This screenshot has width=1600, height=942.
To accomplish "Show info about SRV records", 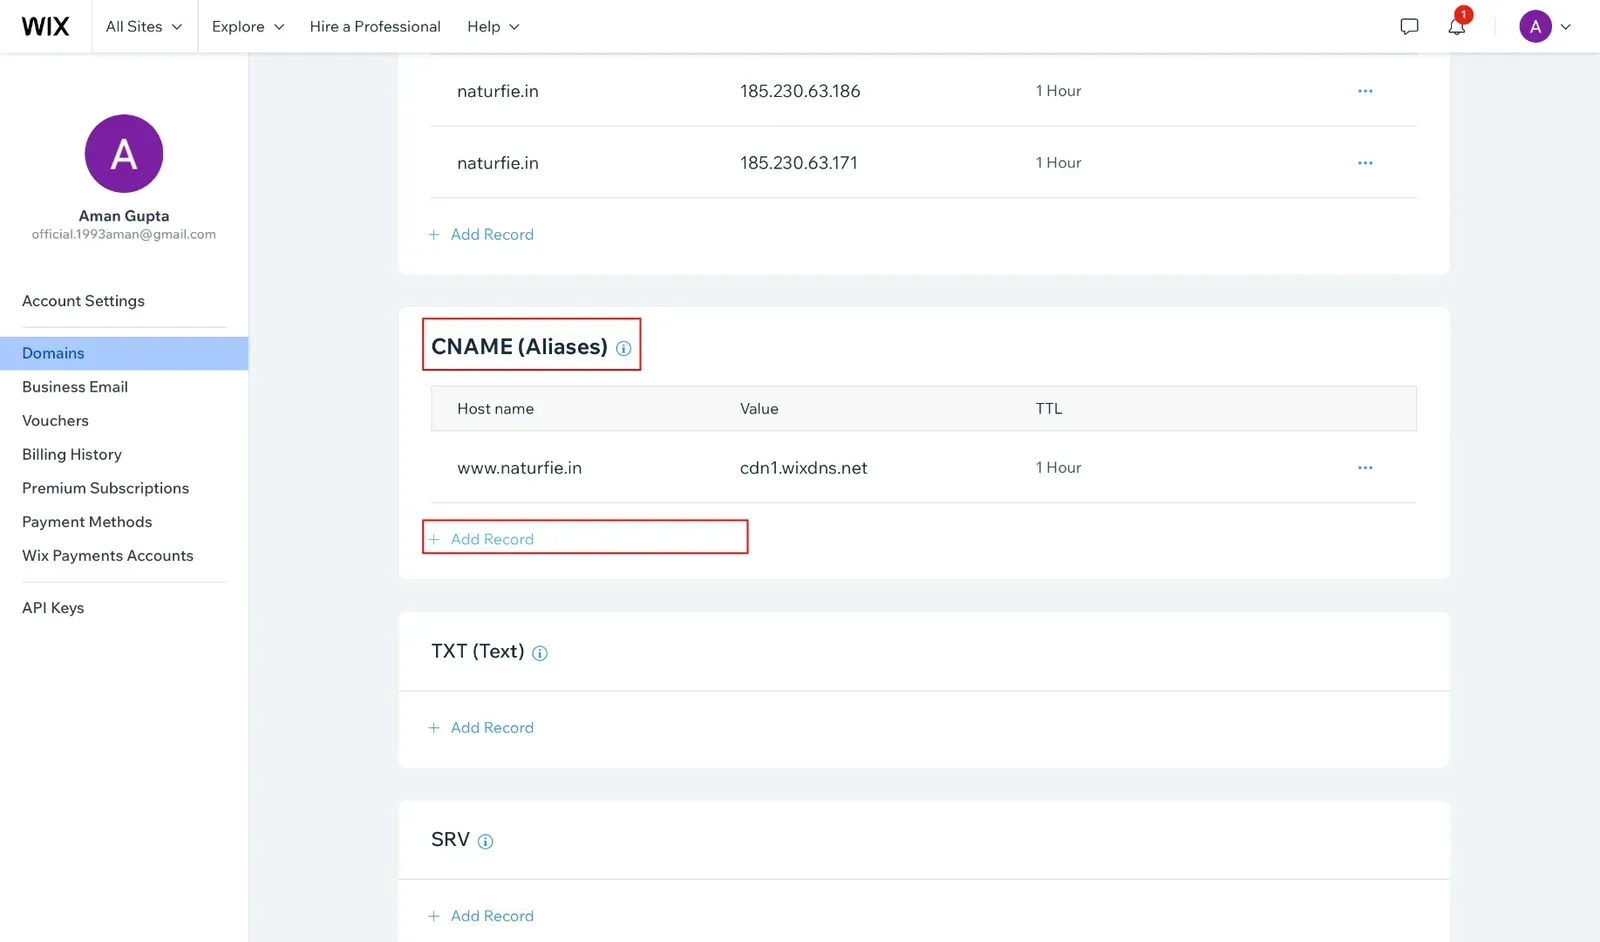I will 485,842.
